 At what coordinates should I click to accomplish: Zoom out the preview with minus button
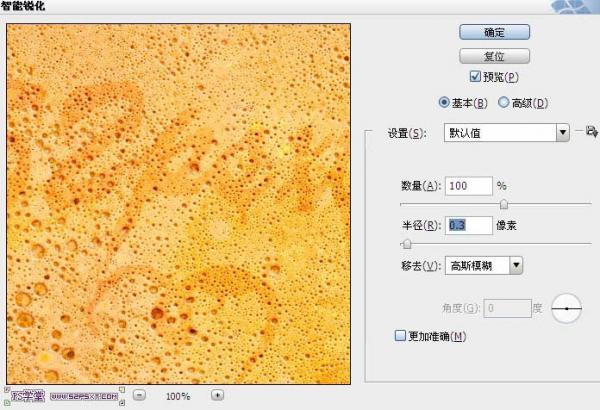139,395
